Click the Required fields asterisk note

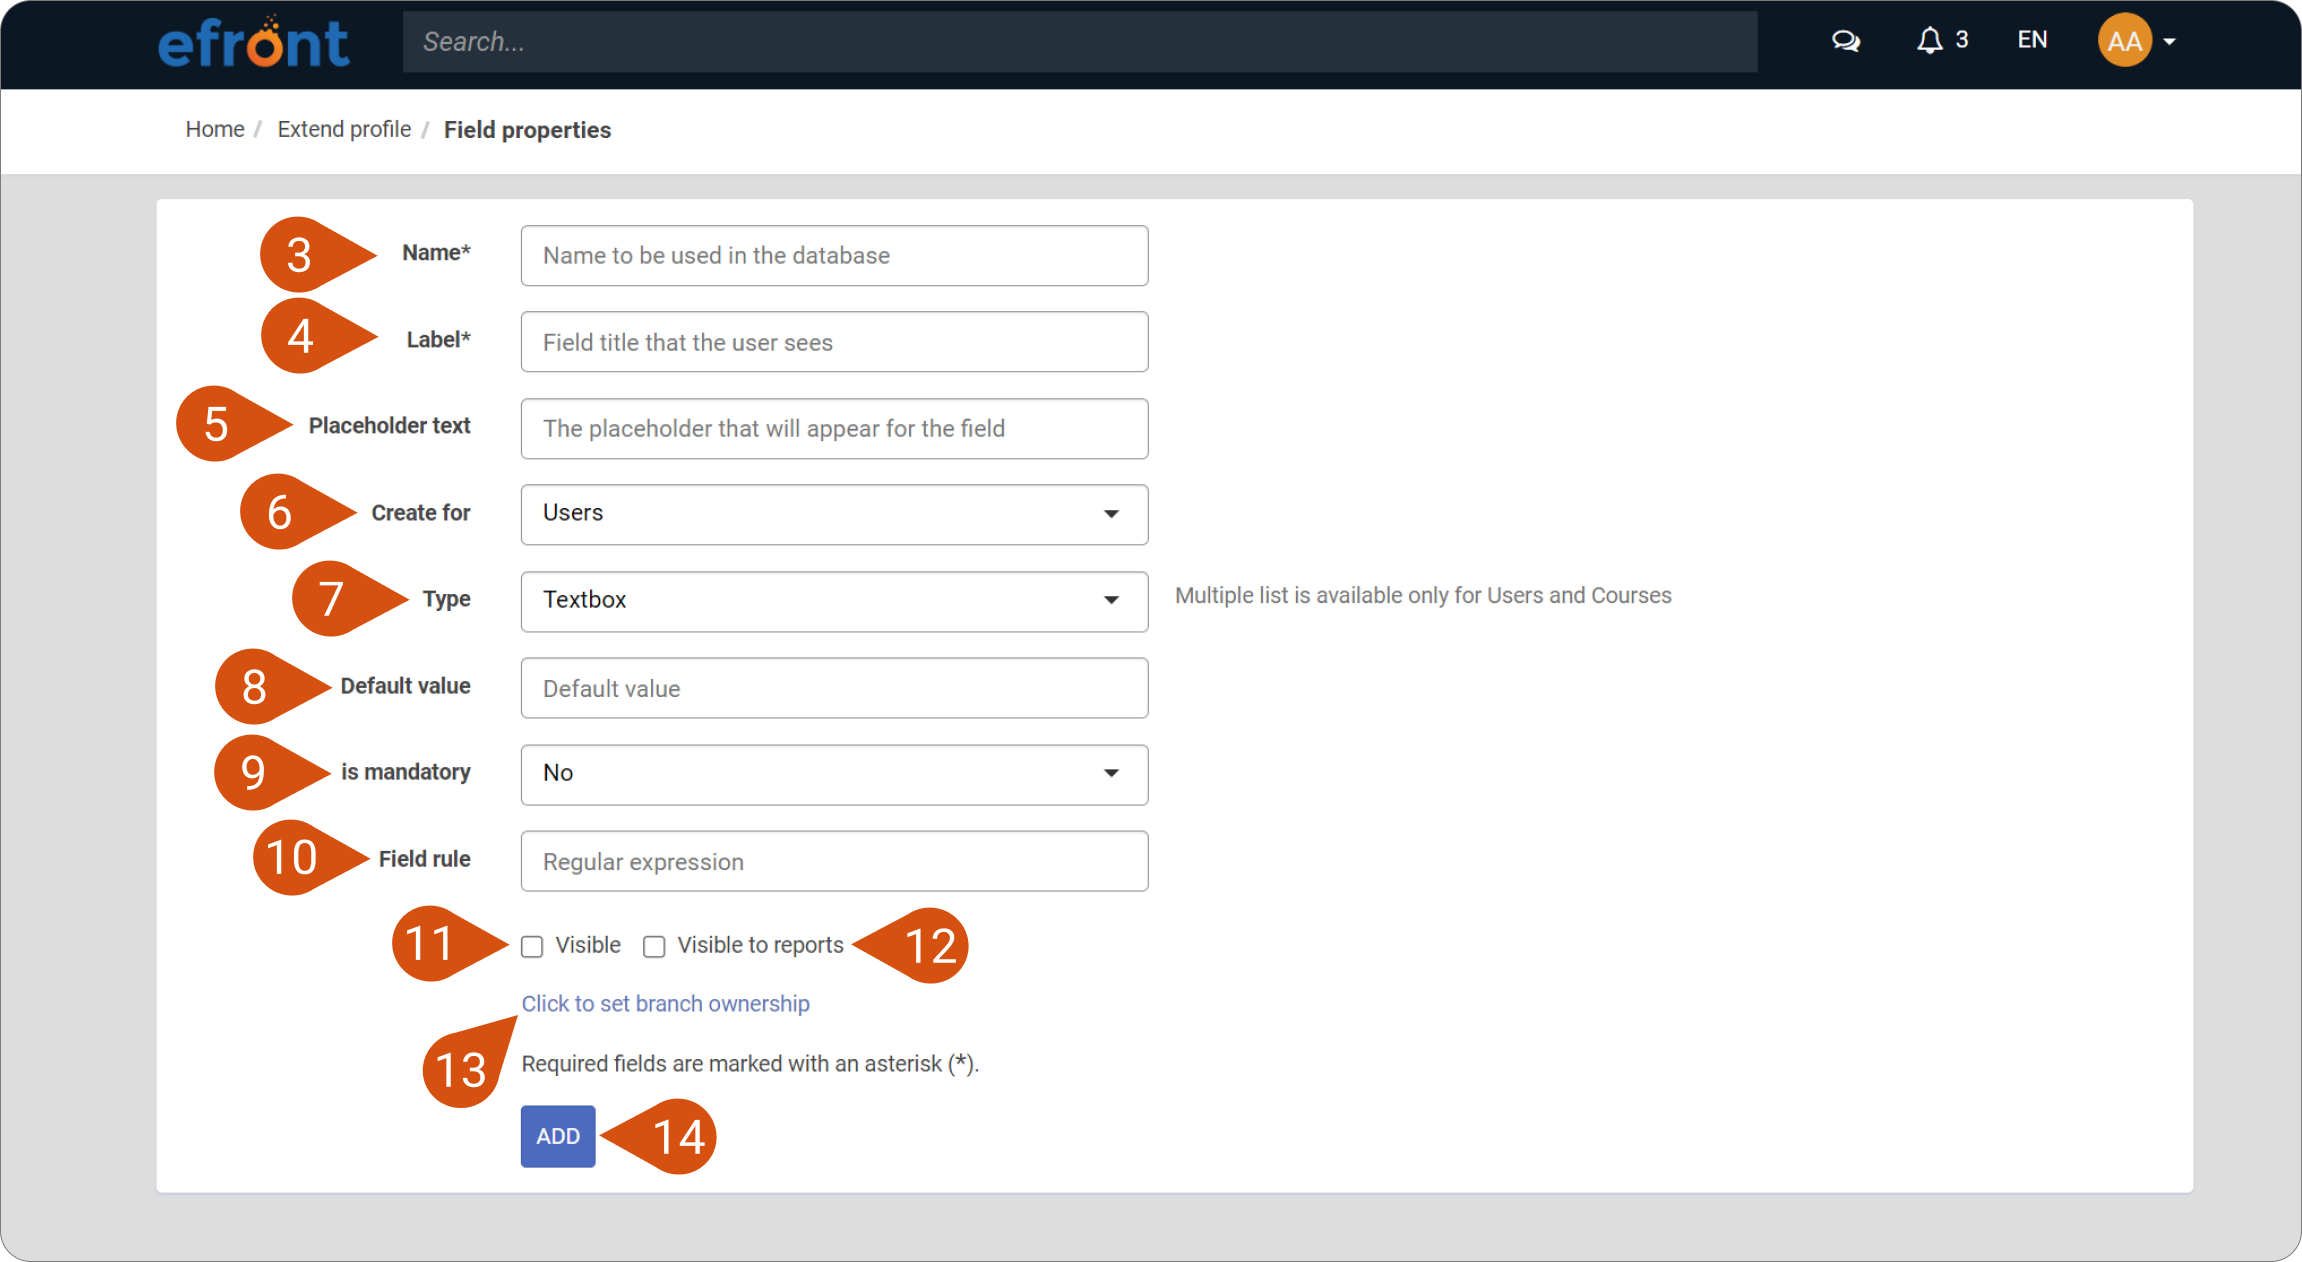[750, 1064]
